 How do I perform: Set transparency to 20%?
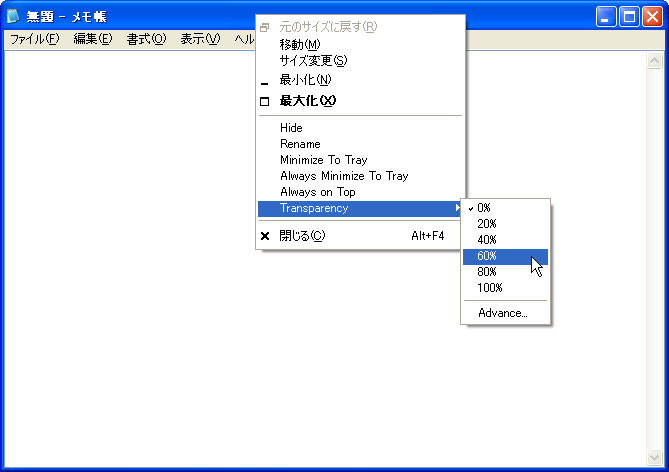point(505,224)
